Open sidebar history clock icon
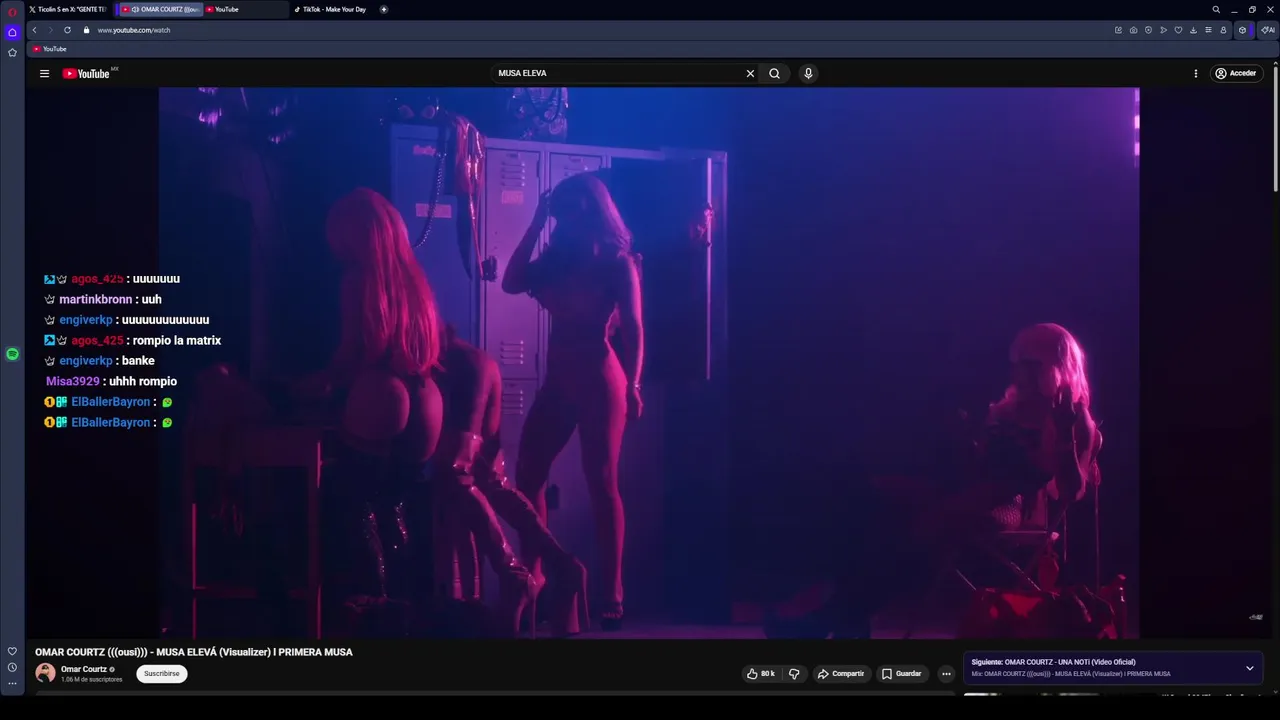Image resolution: width=1280 pixels, height=720 pixels. pos(12,667)
